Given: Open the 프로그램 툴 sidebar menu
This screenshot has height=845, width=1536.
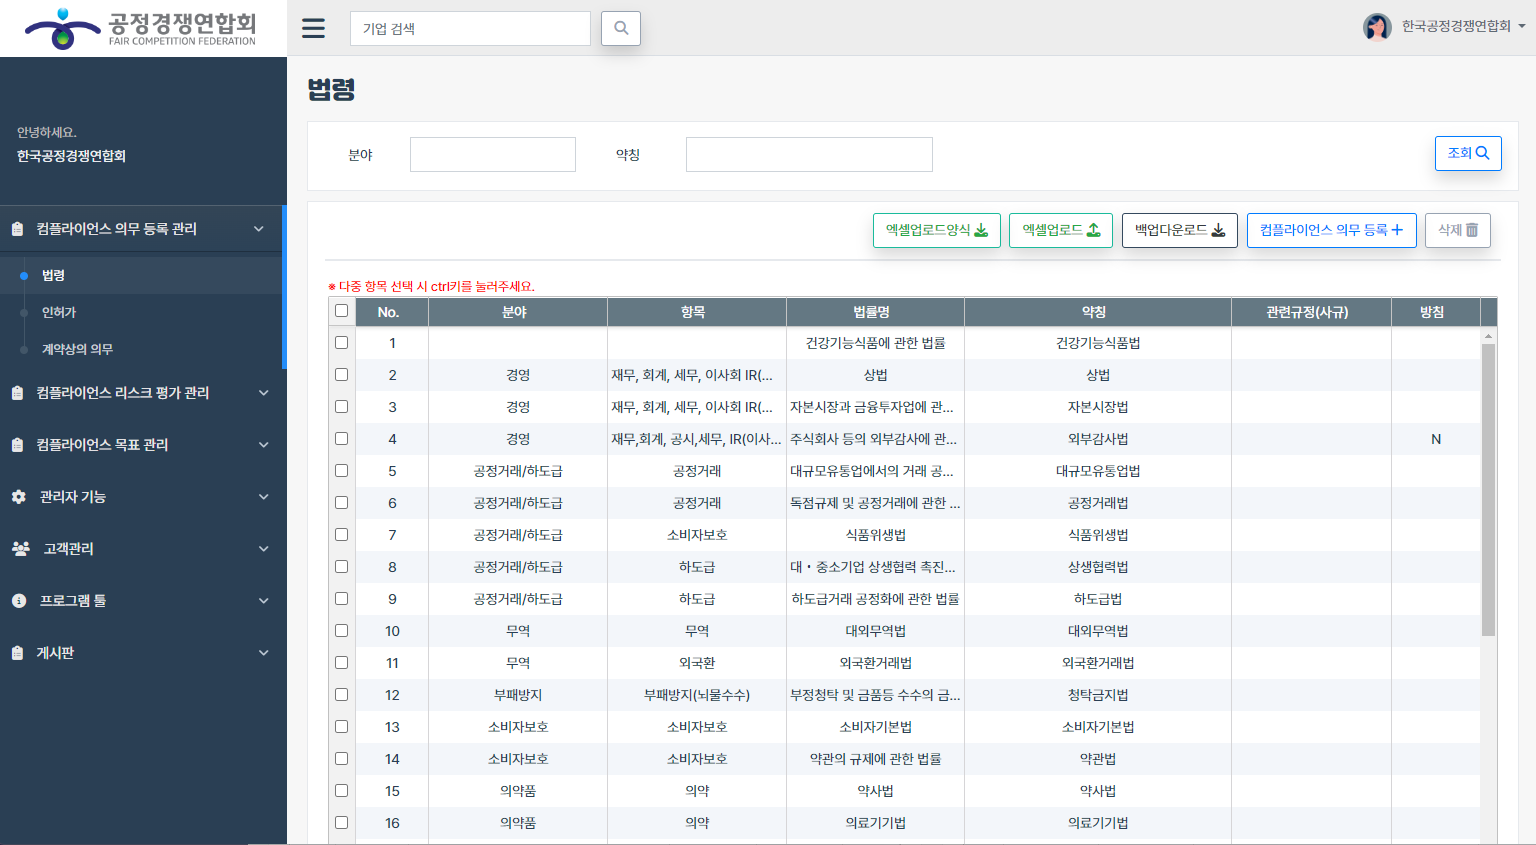Looking at the screenshot, I should [x=143, y=601].
